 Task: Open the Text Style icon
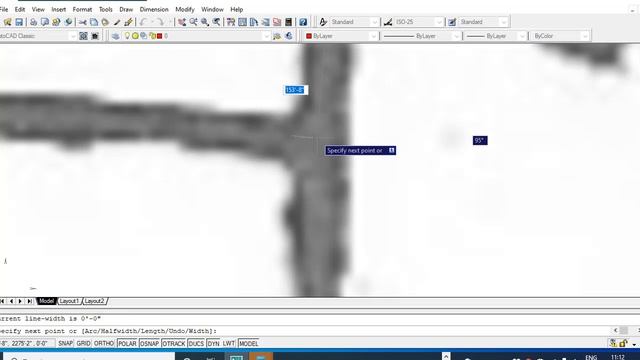pos(323,22)
